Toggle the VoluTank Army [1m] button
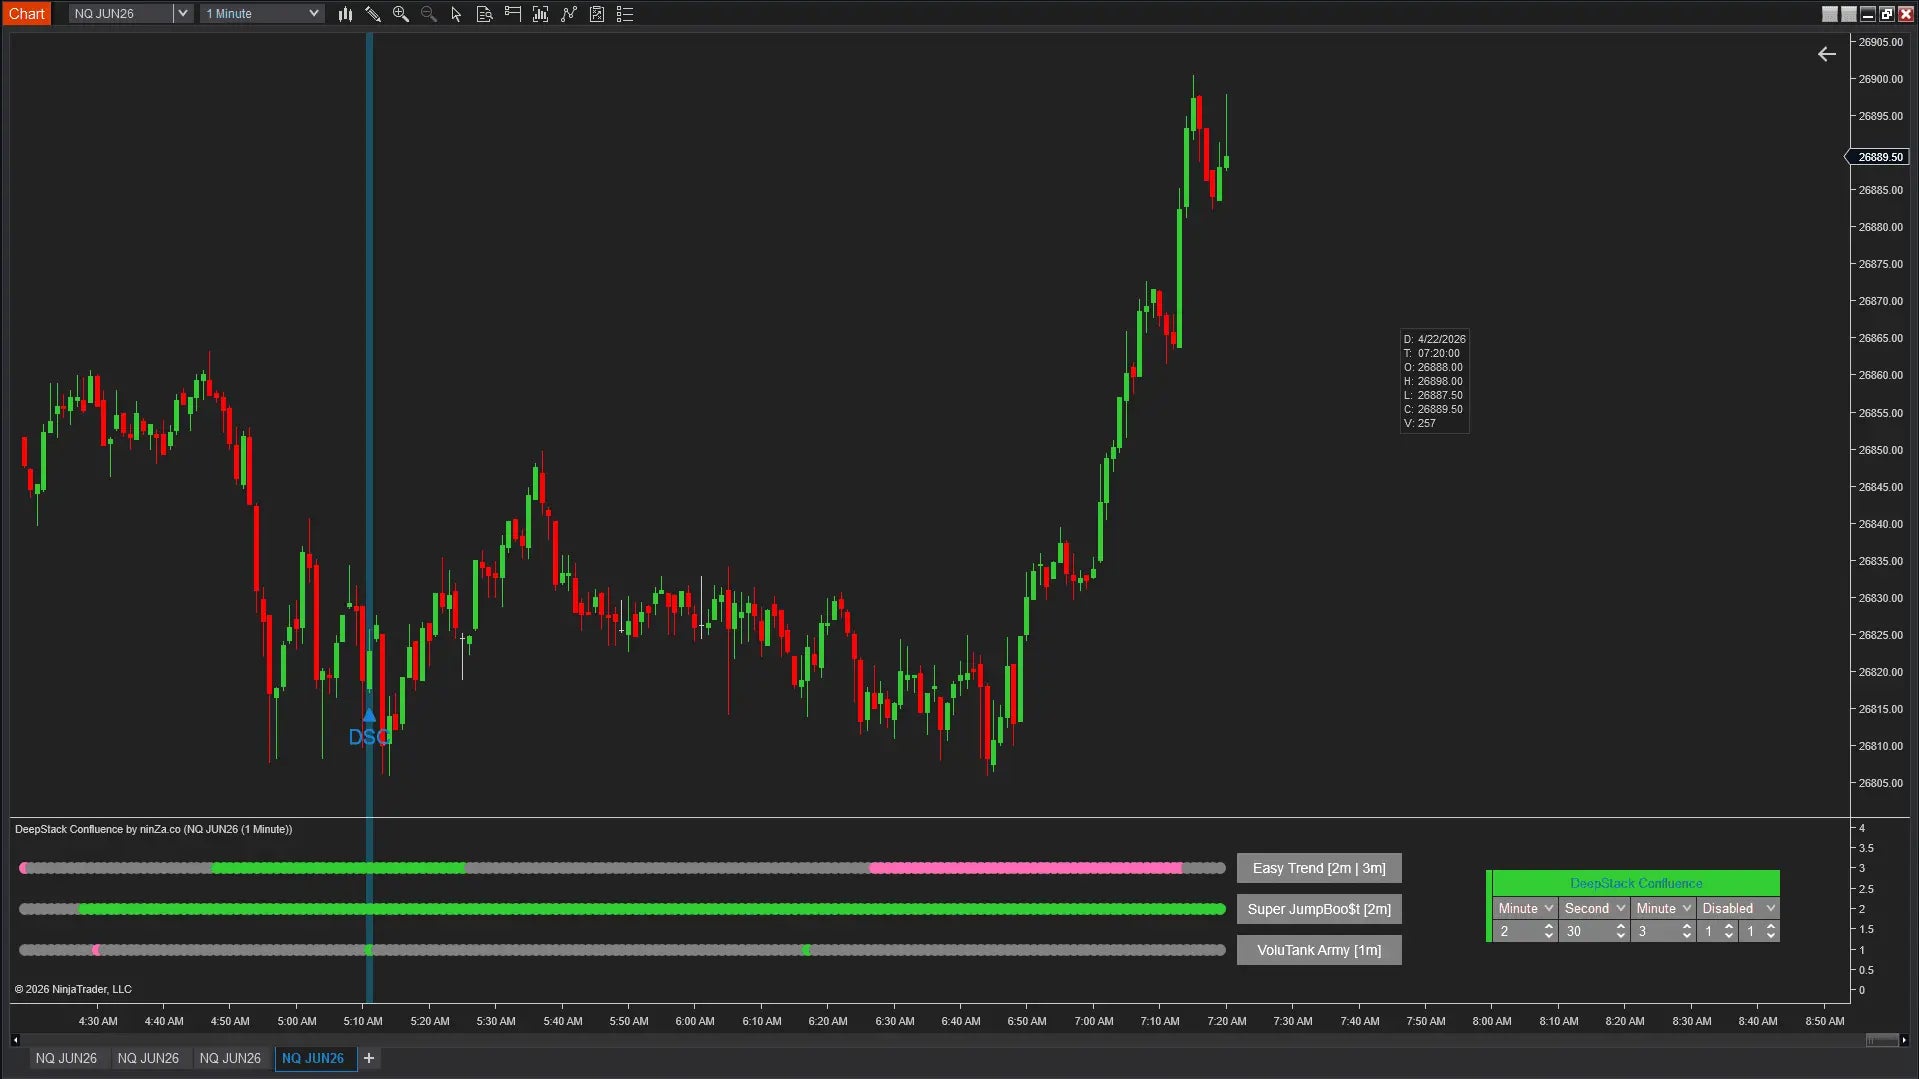1919x1079 pixels. (1319, 950)
